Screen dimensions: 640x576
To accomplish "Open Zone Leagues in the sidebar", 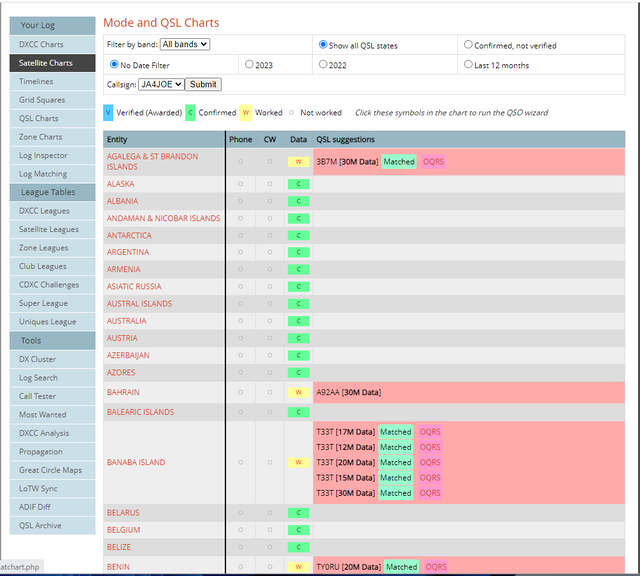I will [x=52, y=248].
